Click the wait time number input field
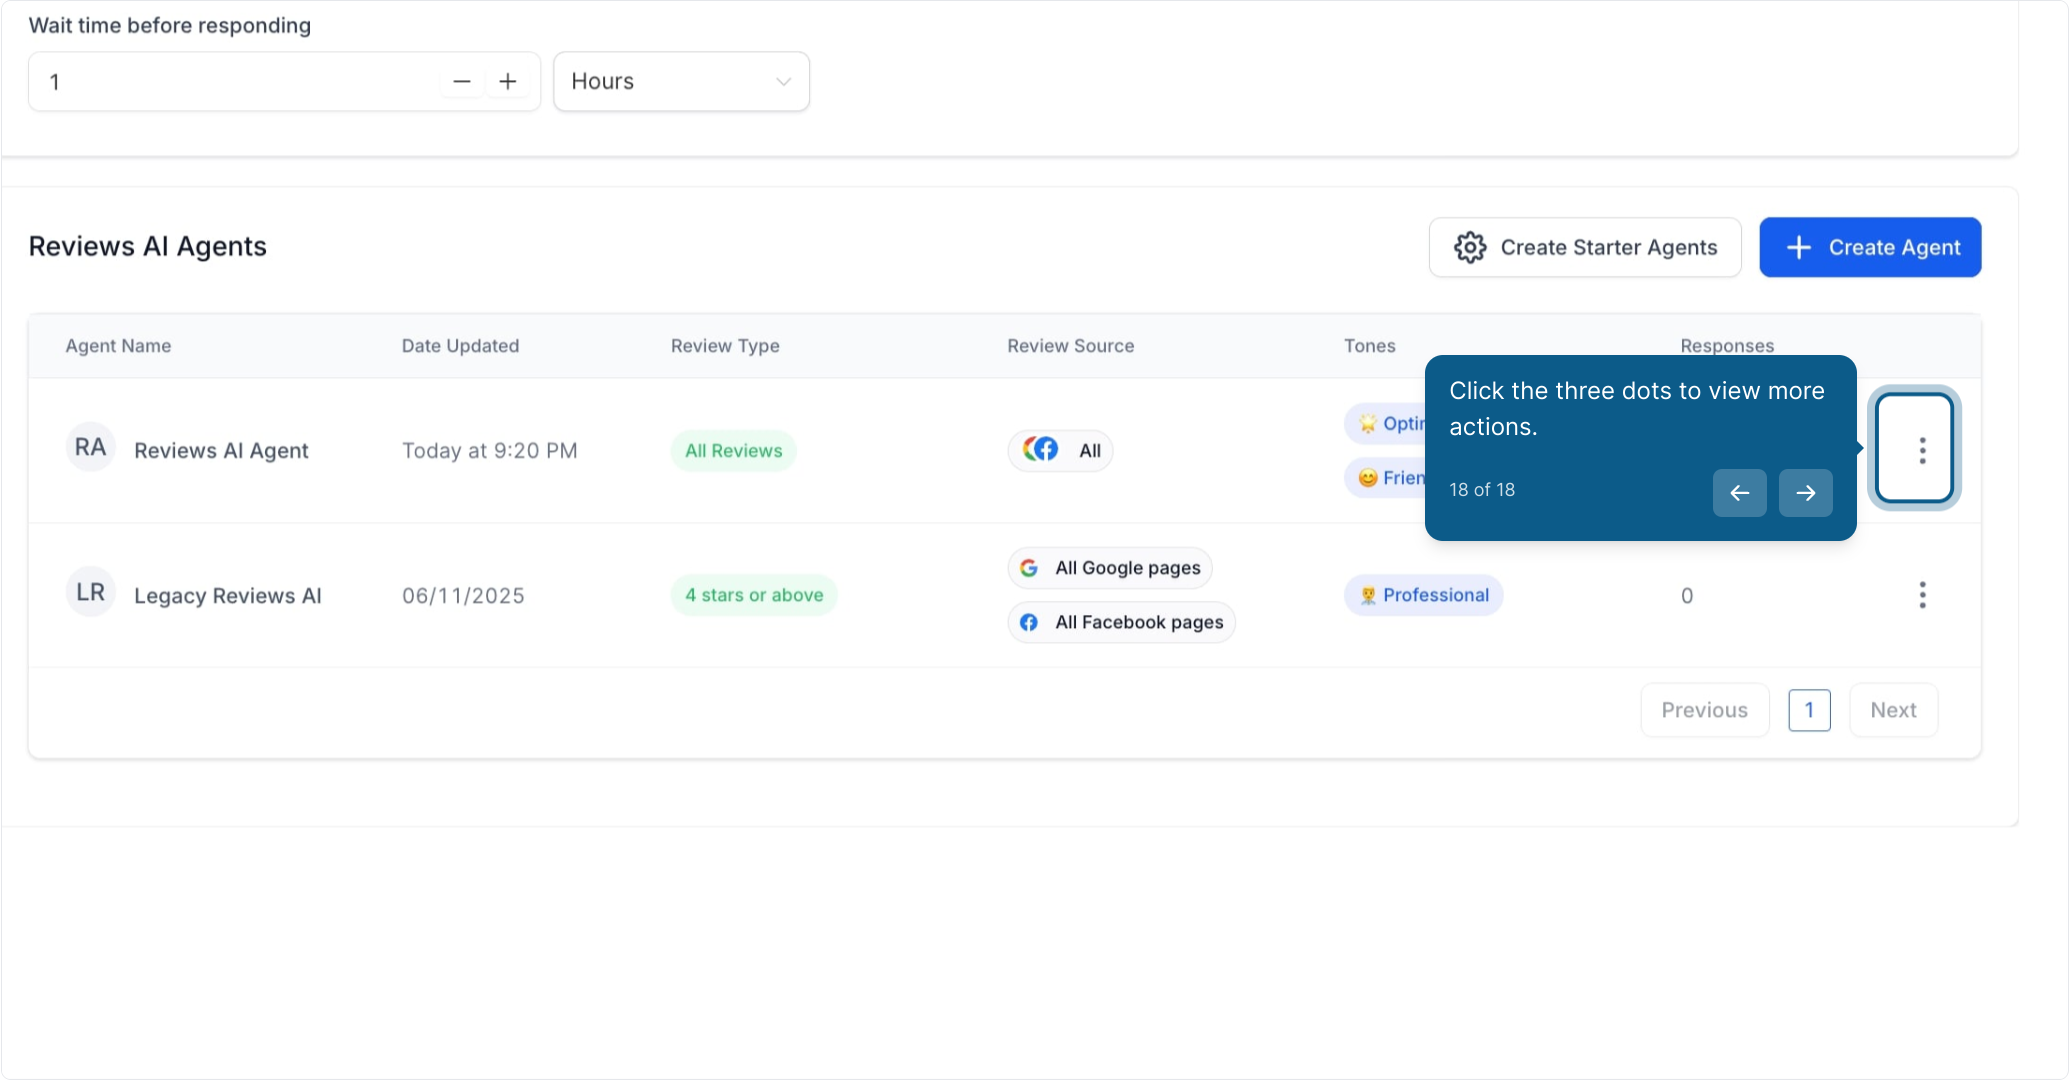The image size is (2070, 1080). point(240,82)
